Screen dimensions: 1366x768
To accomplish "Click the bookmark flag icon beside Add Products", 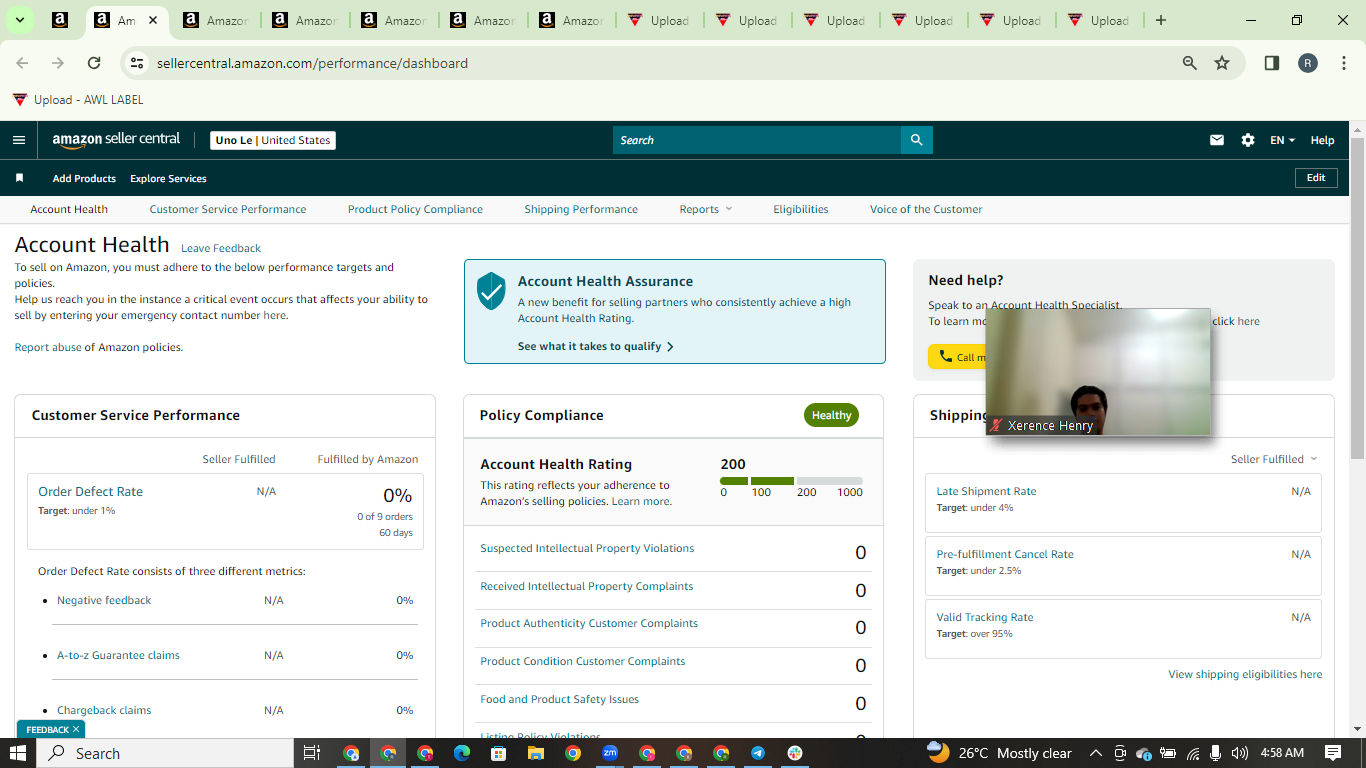I will coord(19,178).
